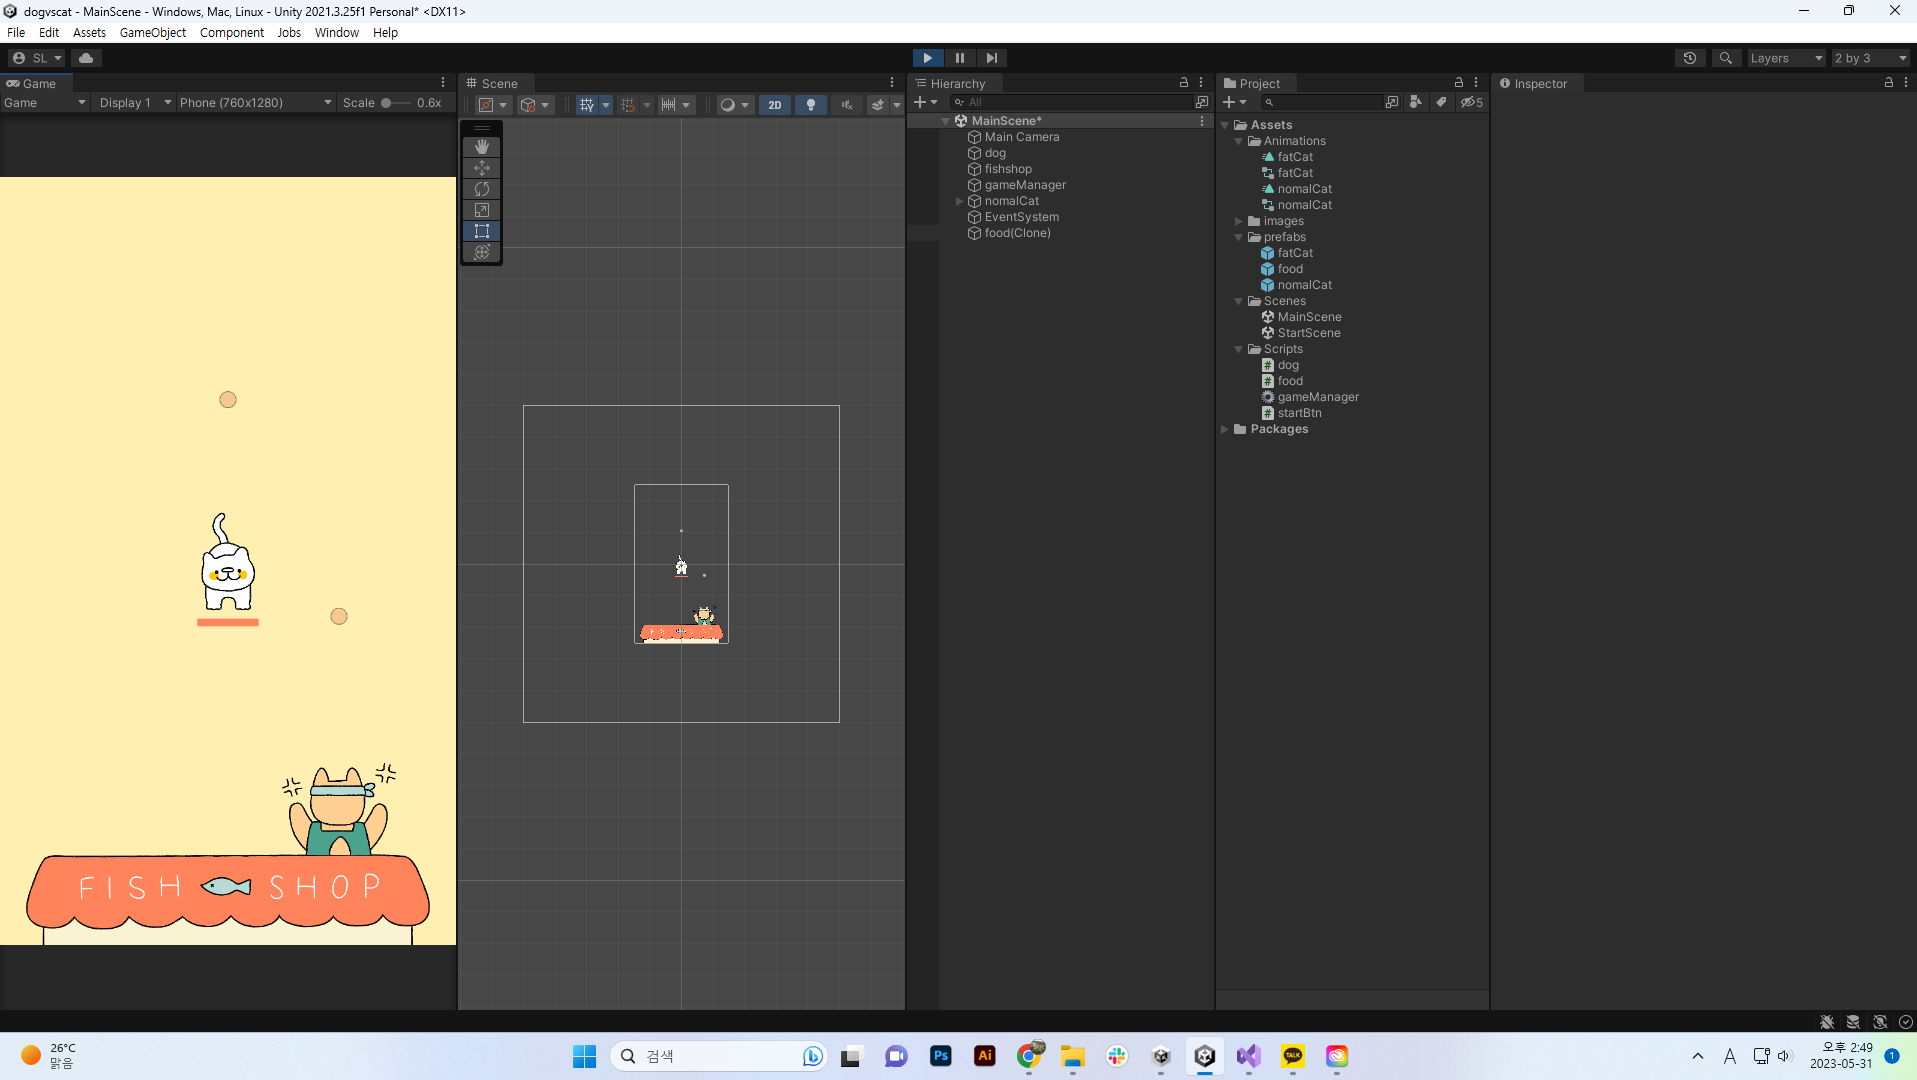
Task: Select the Rect tool in Scene
Action: coord(482,231)
